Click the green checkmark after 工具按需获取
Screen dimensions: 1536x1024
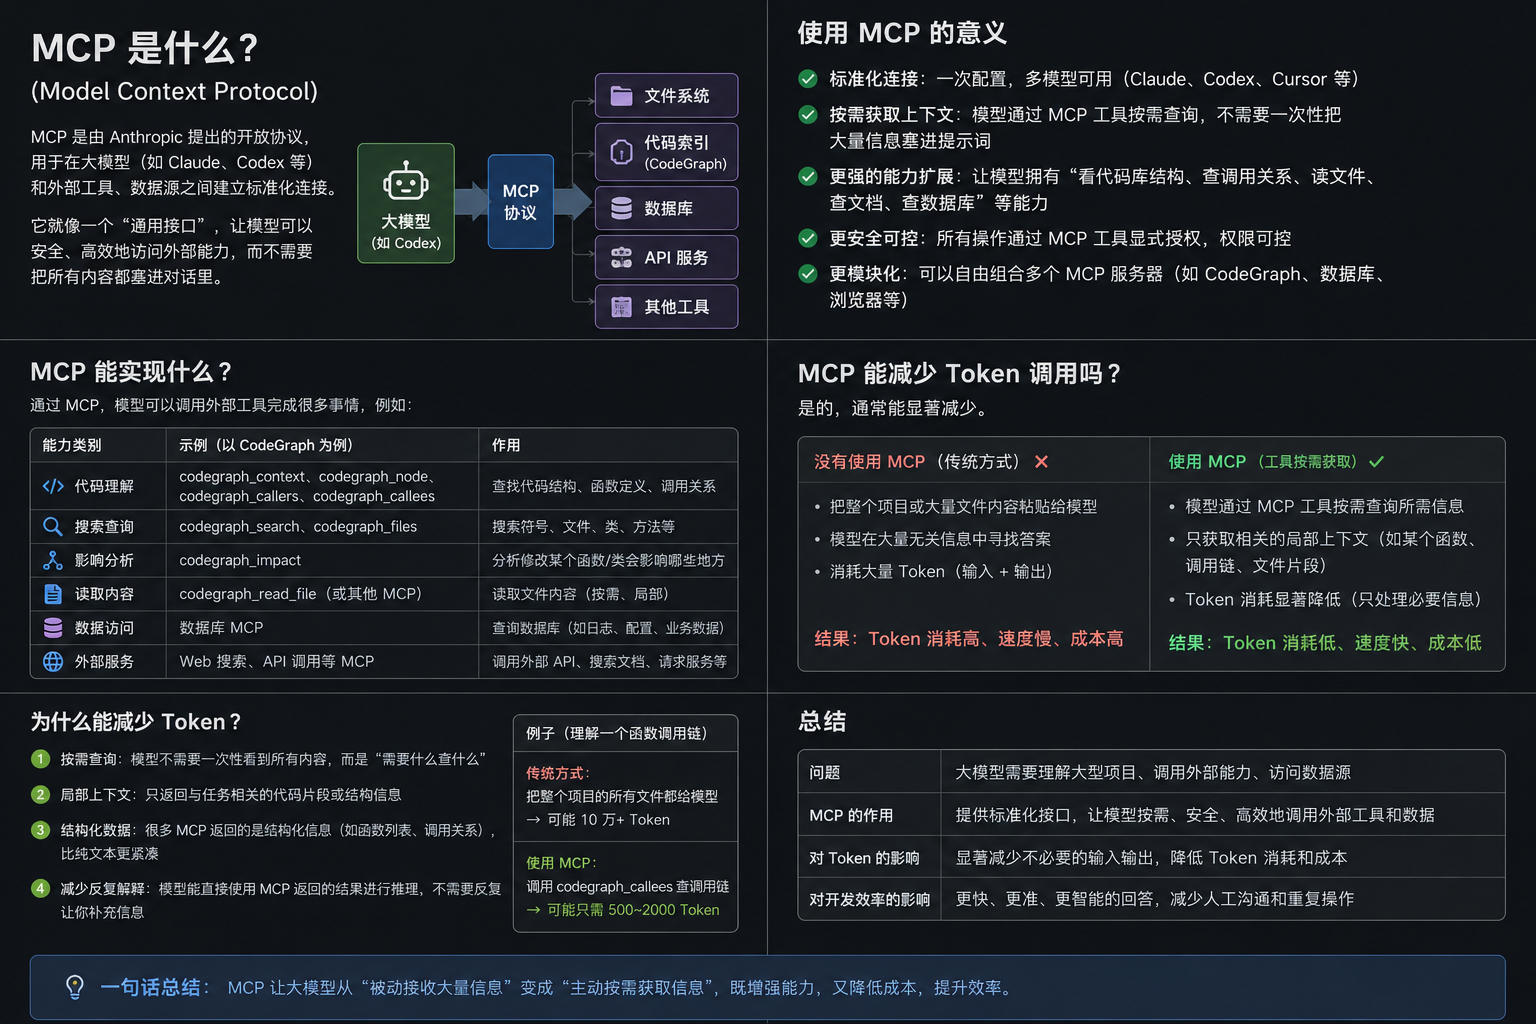point(1377,462)
